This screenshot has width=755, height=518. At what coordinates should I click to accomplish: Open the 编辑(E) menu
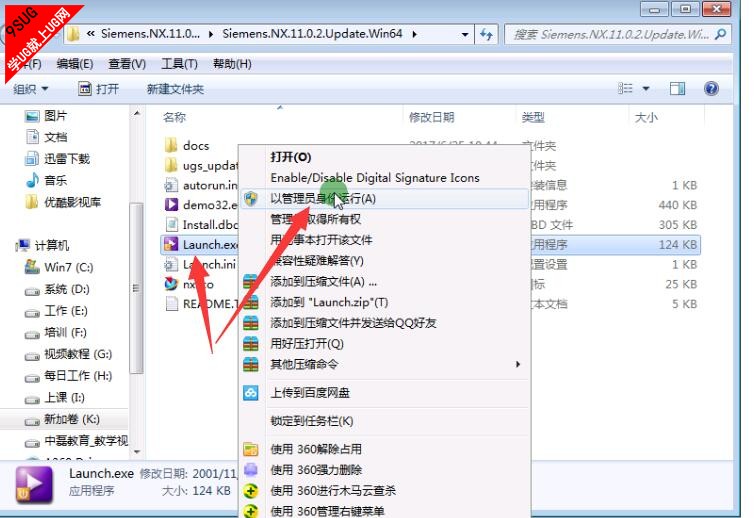75,64
